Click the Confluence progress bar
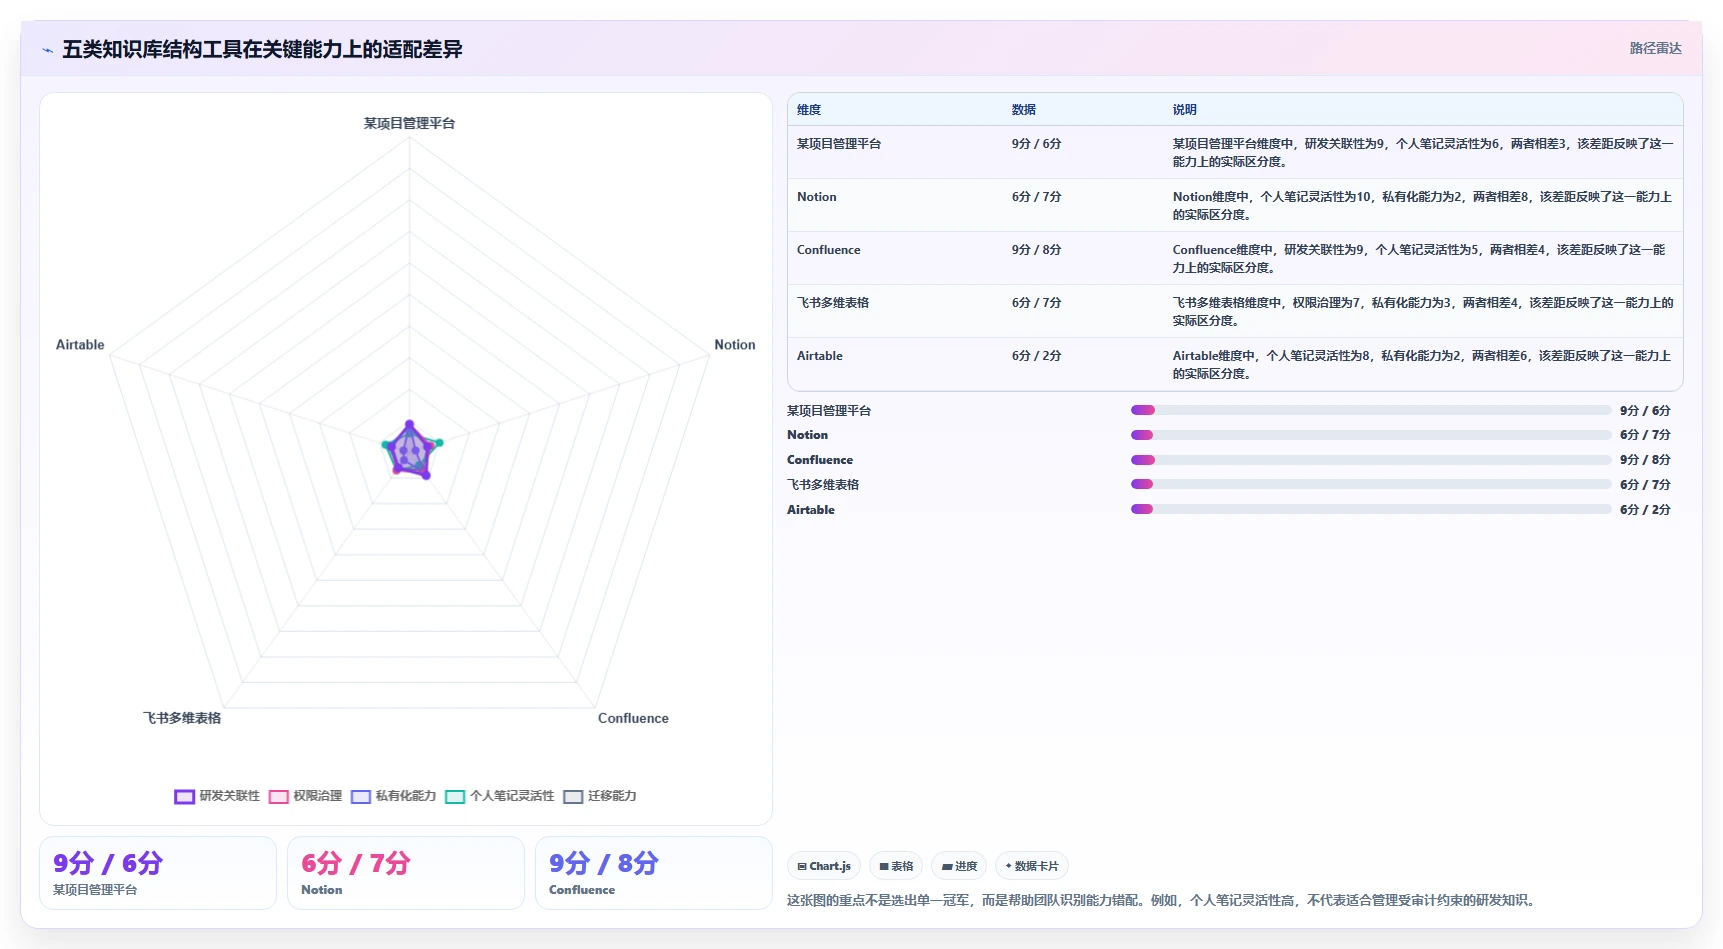1723x949 pixels. tap(1371, 460)
